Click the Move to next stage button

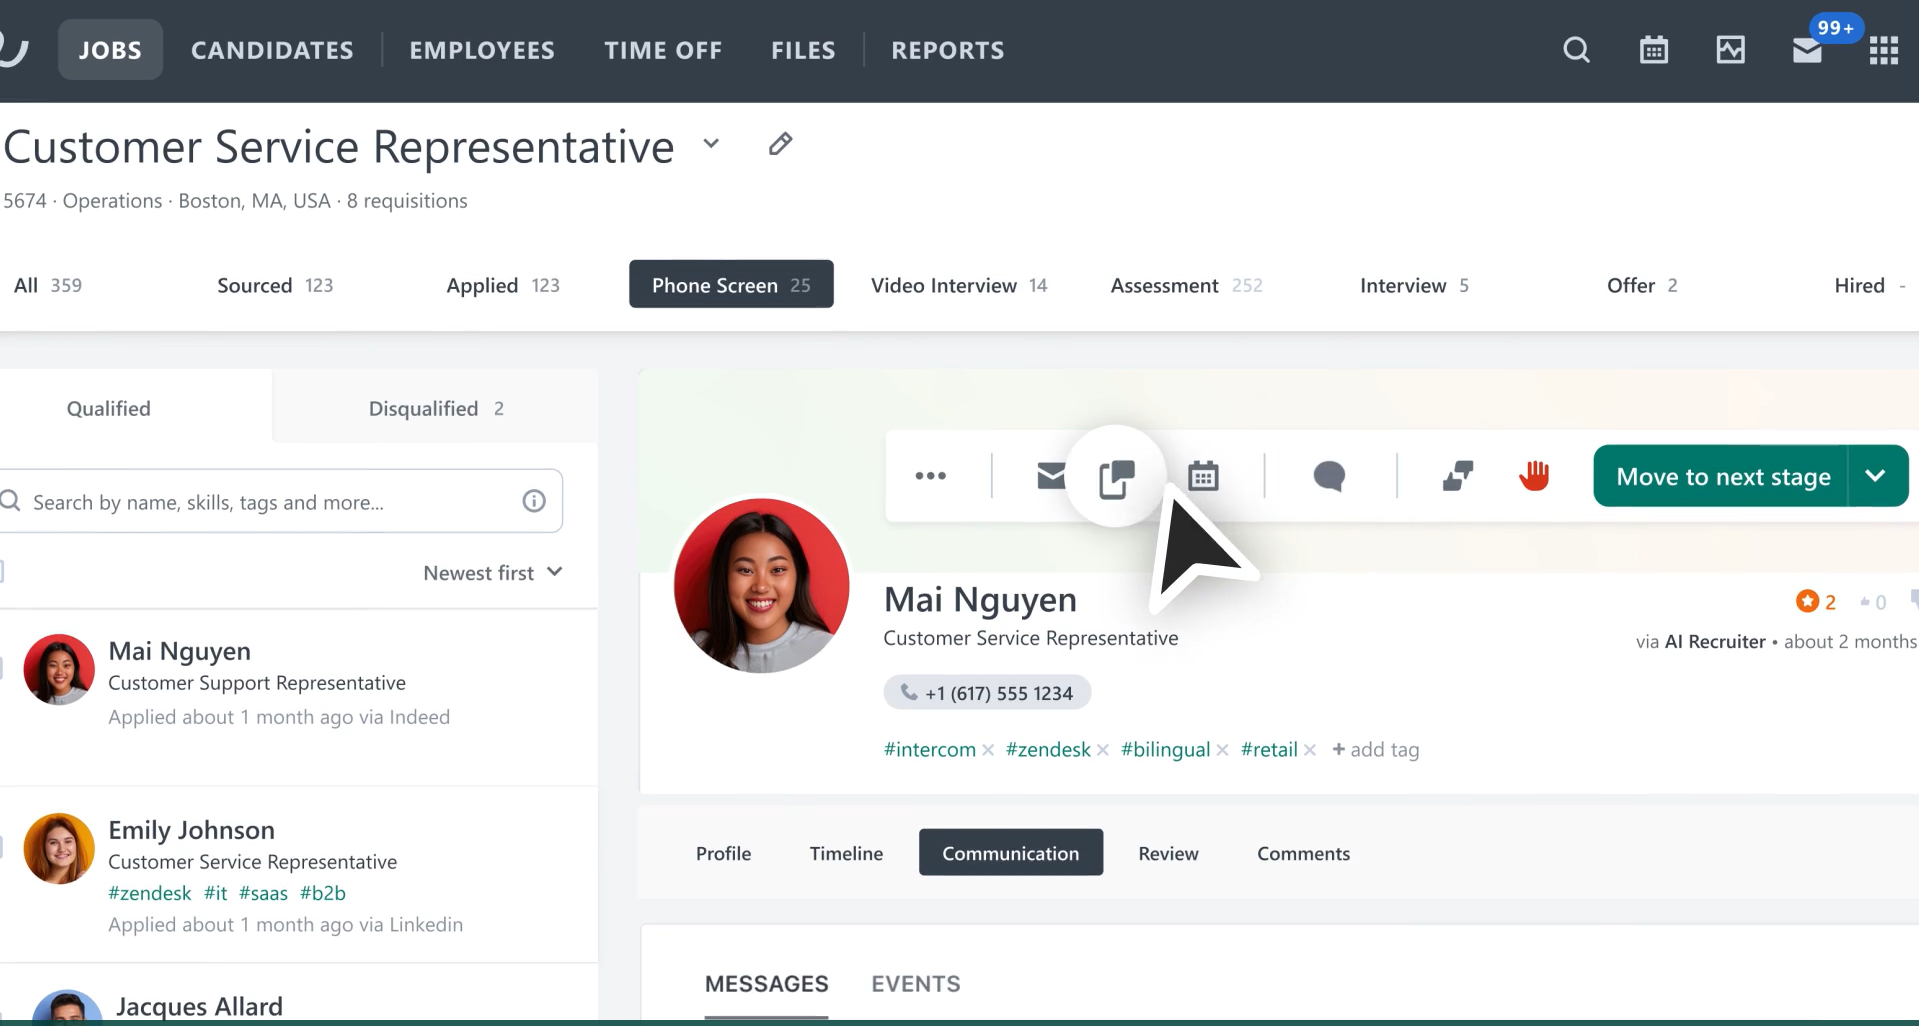[1722, 476]
